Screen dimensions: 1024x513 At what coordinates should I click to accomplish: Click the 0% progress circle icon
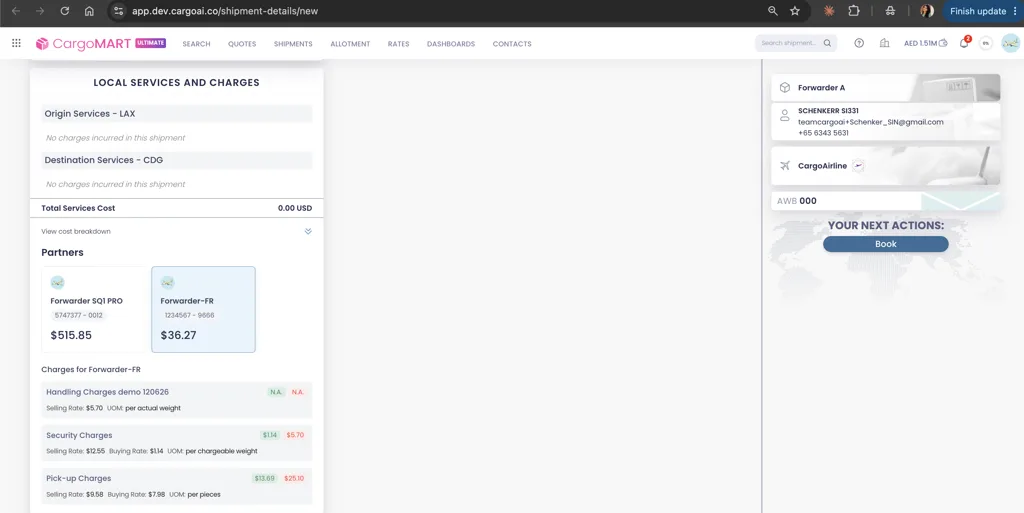(985, 43)
